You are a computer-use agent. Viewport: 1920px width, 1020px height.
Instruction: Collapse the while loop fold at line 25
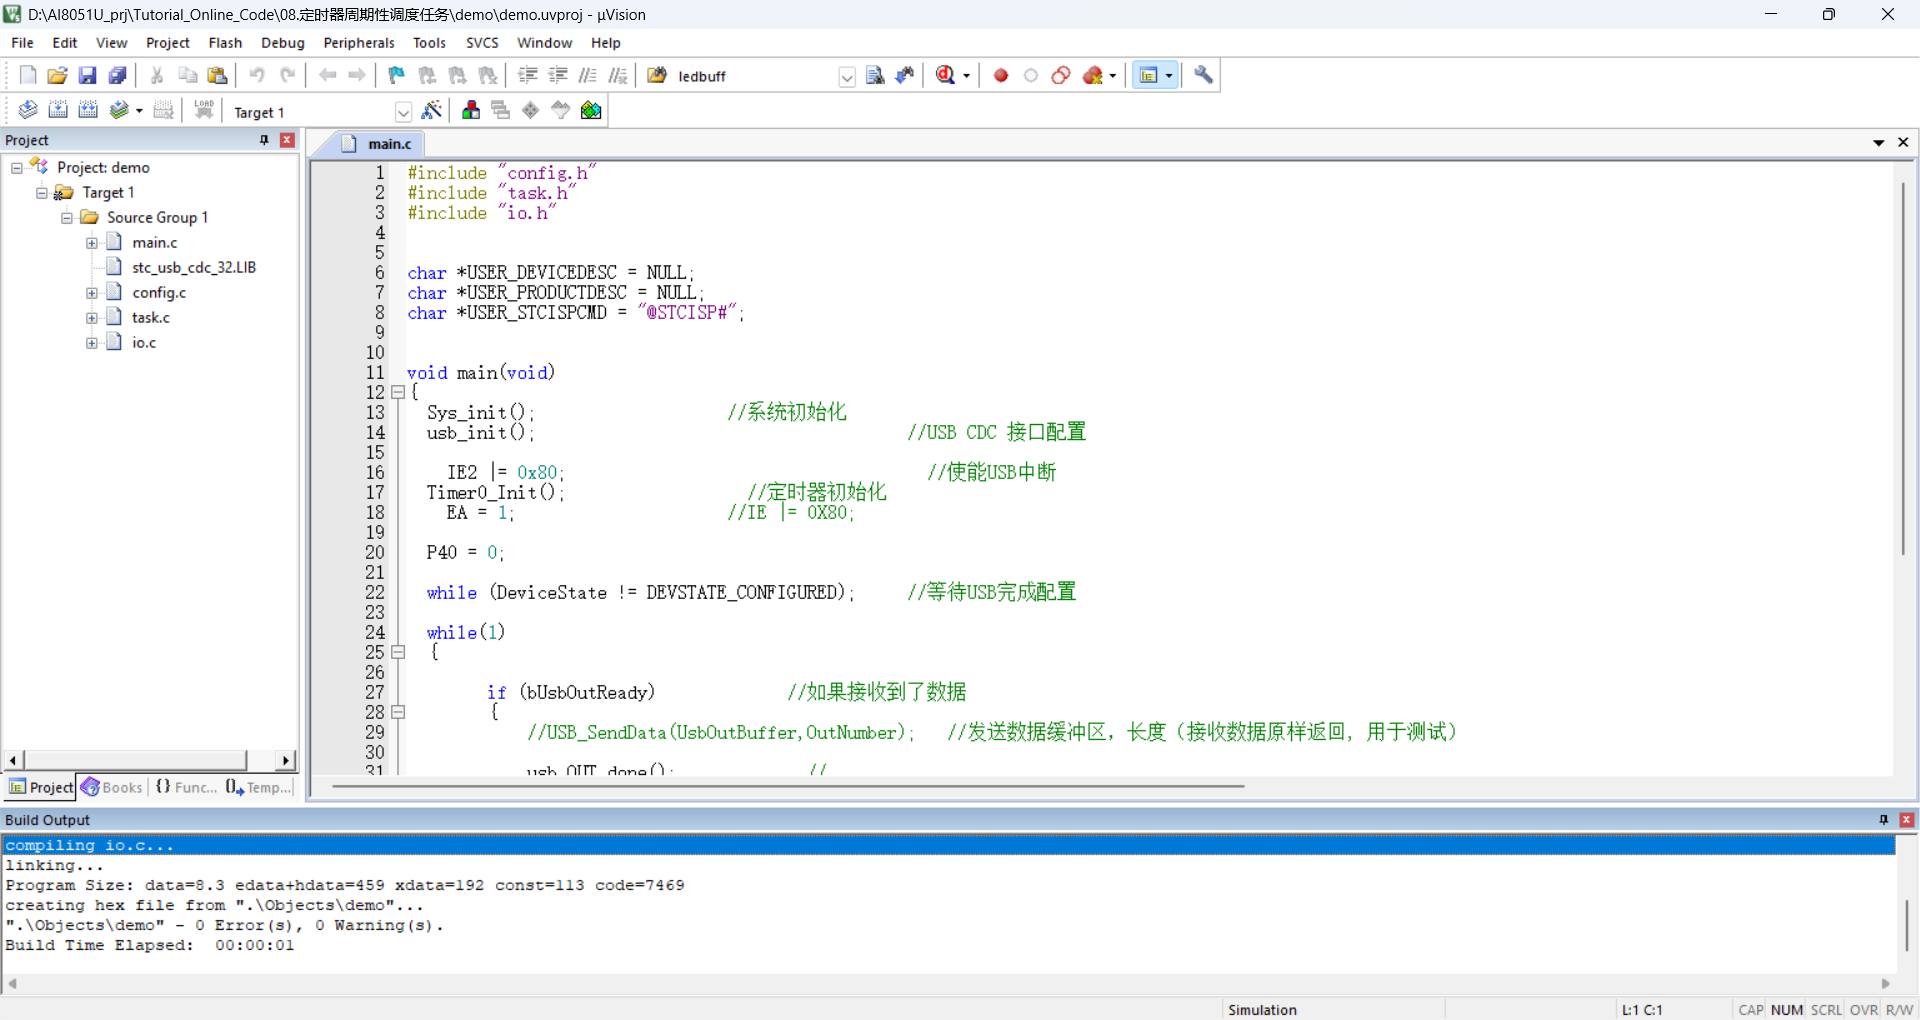coord(398,652)
